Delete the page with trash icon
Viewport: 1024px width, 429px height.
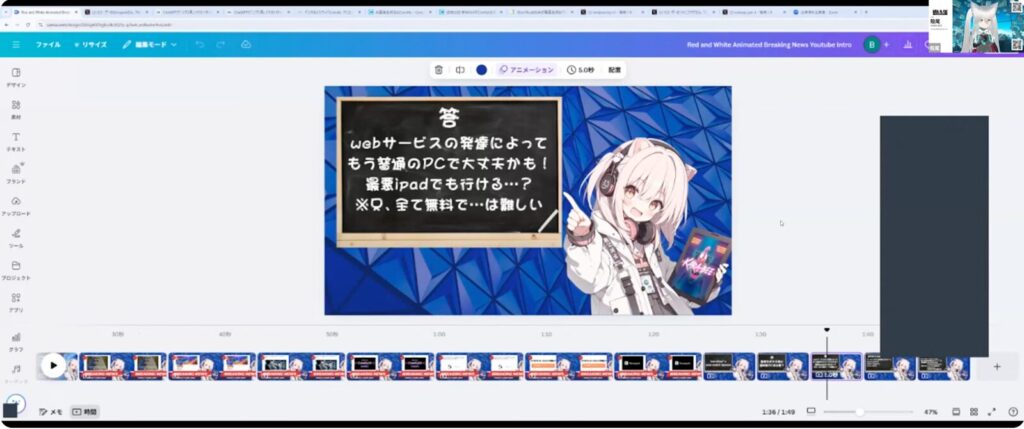[439, 70]
